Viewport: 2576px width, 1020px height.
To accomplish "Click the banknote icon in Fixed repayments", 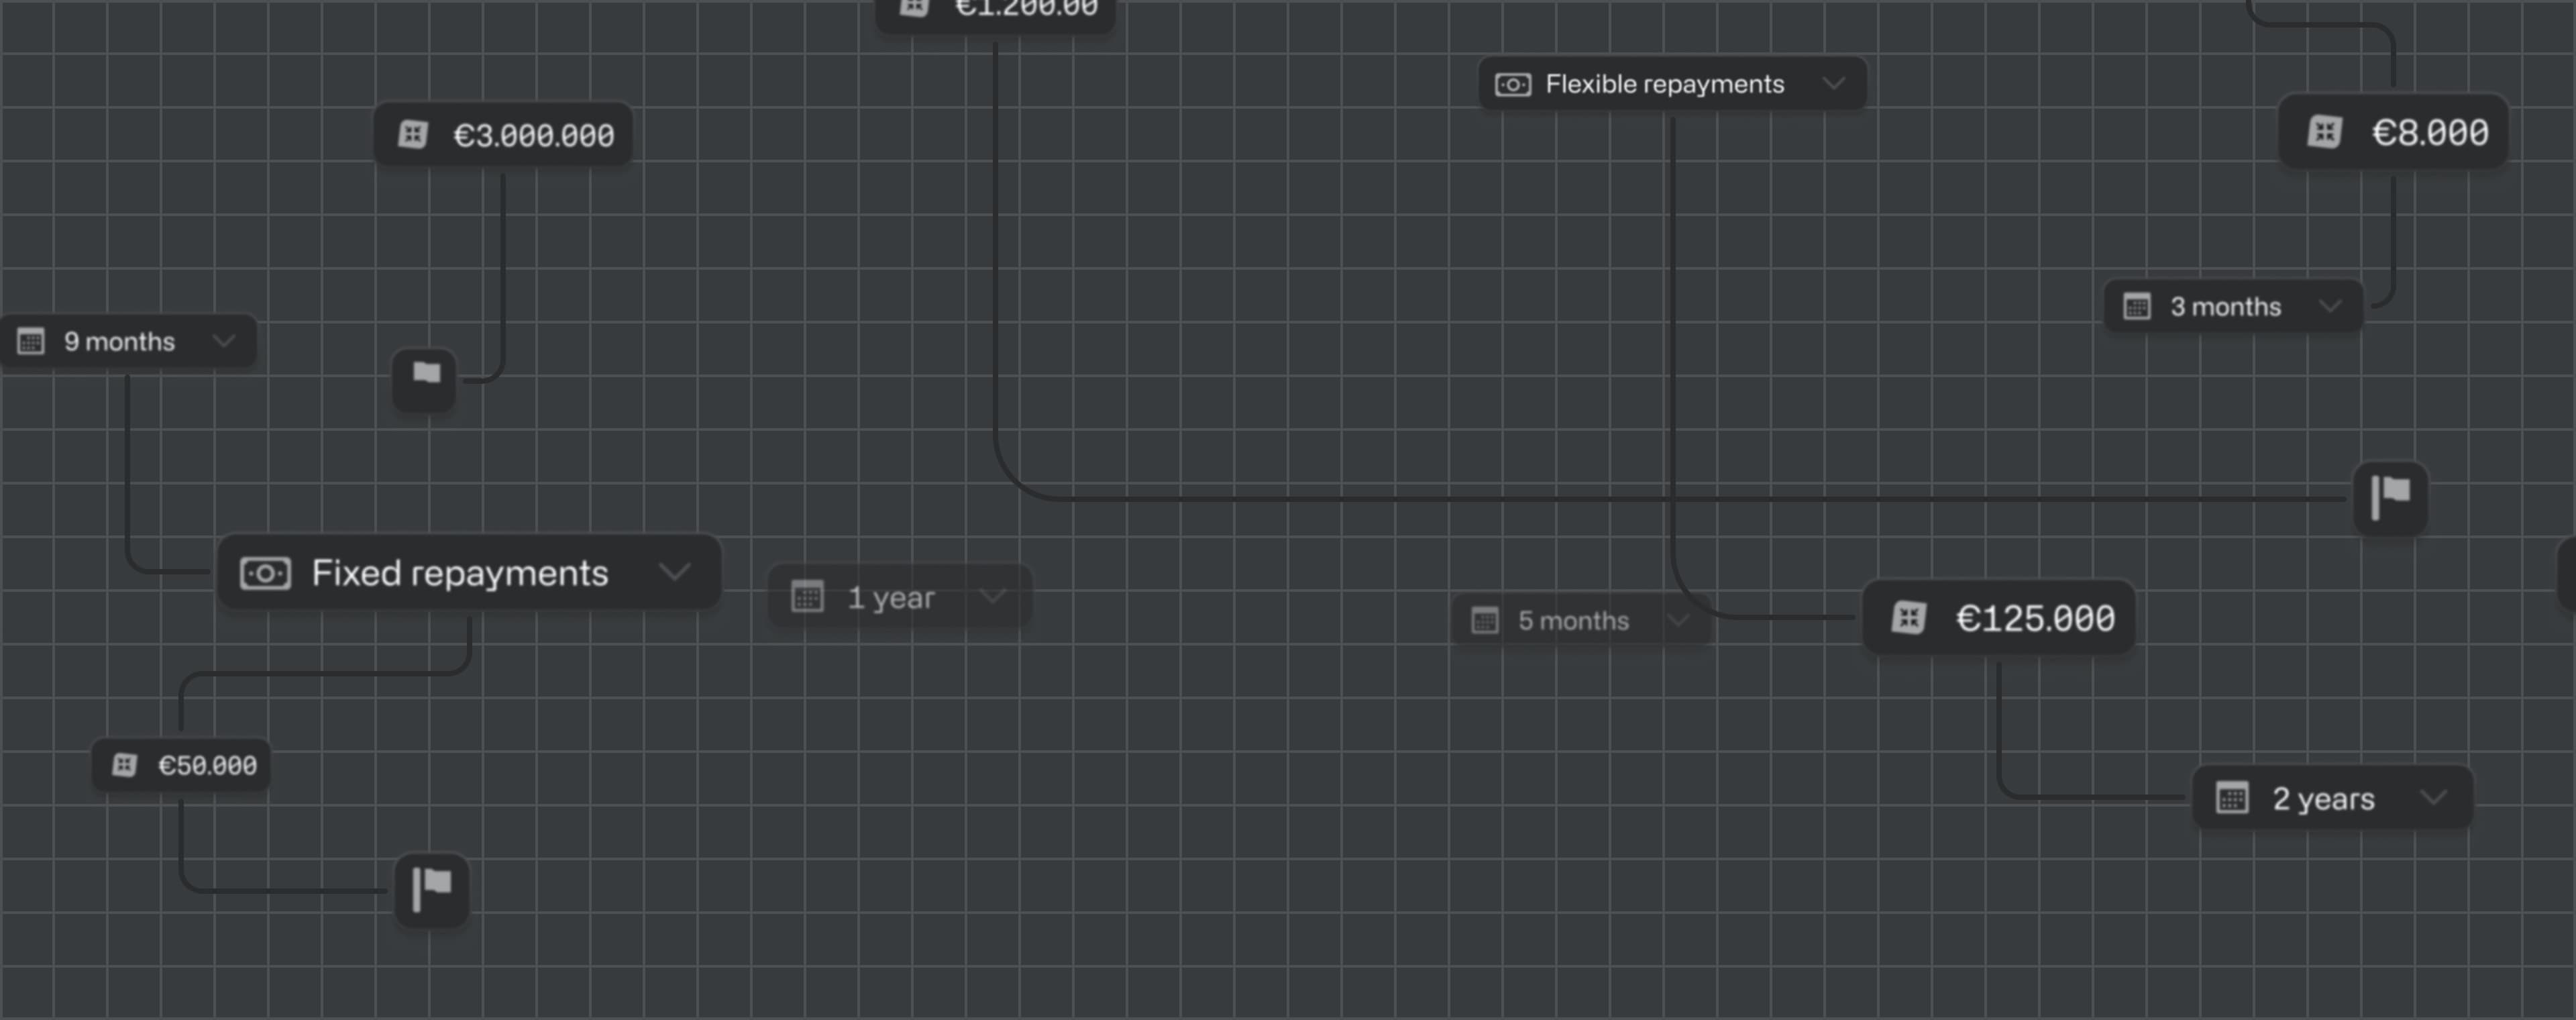I will (x=265, y=573).
